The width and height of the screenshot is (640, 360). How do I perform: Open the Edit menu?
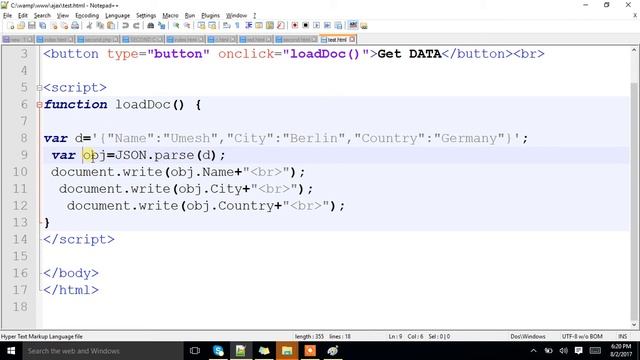(x=23, y=16)
